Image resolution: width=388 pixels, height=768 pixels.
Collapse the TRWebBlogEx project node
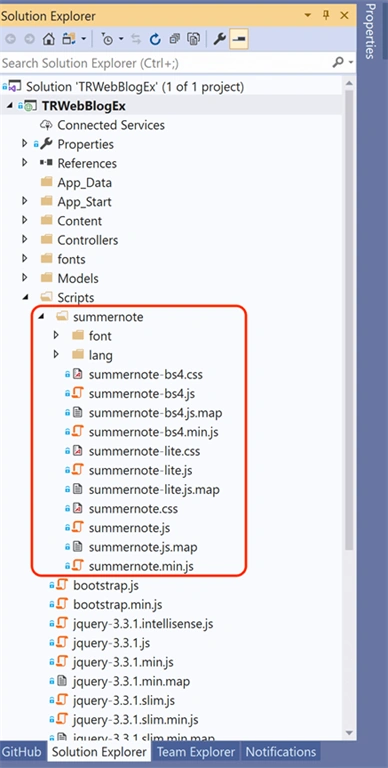[x=10, y=106]
